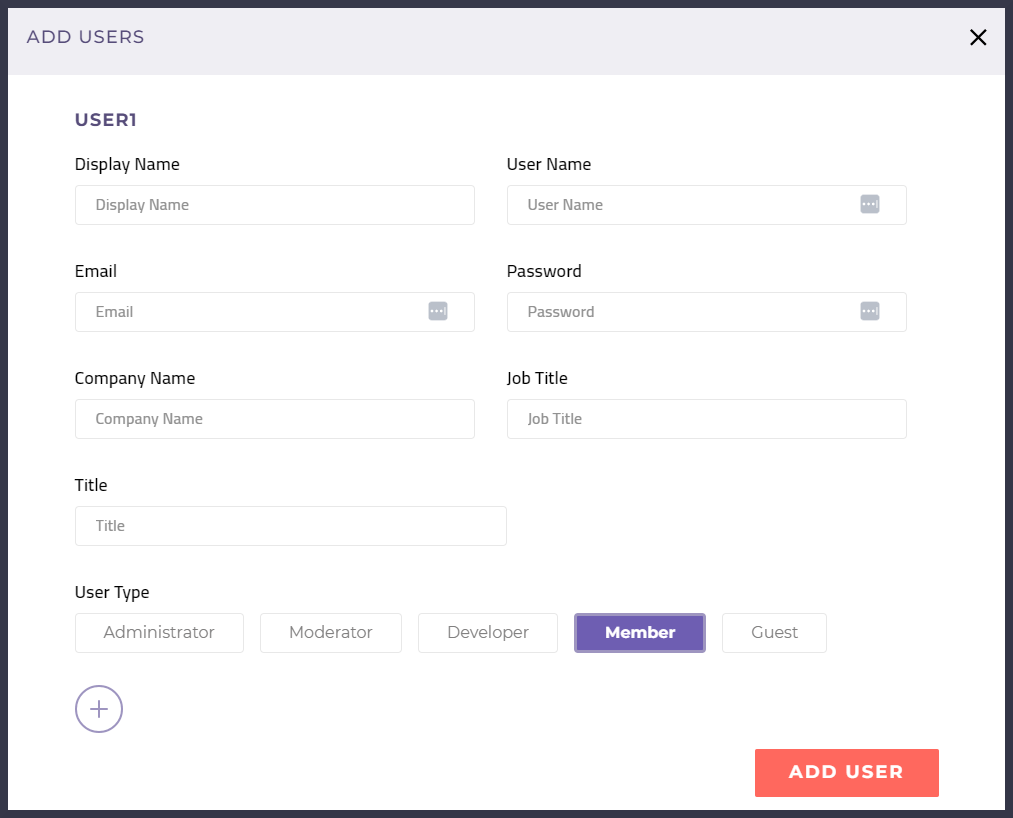Focus the Company Name field
Viewport: 1013px width, 818px height.
click(274, 419)
